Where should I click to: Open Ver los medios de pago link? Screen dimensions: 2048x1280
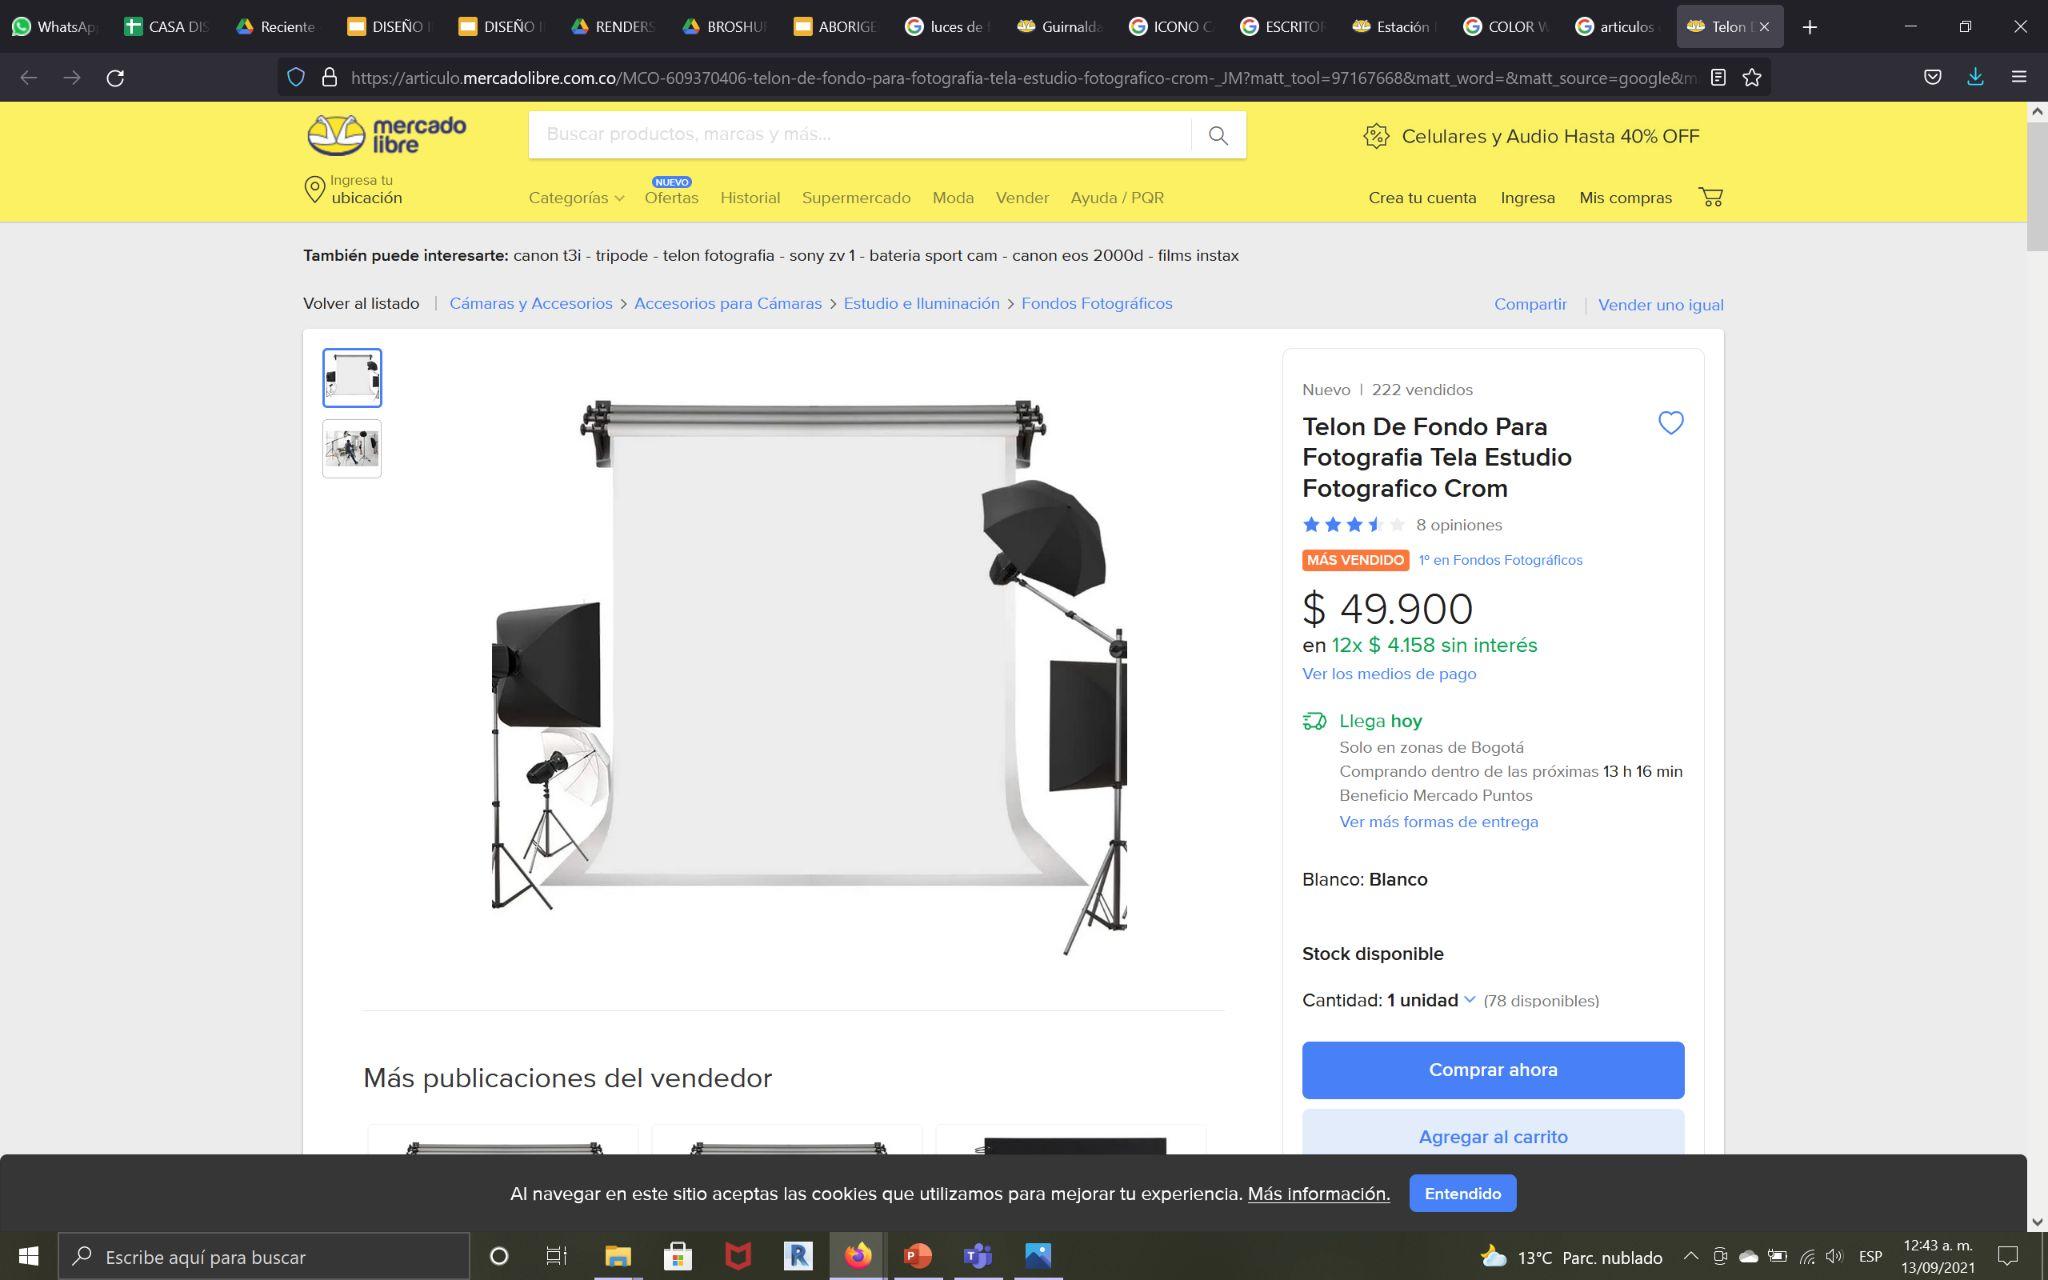tap(1389, 674)
